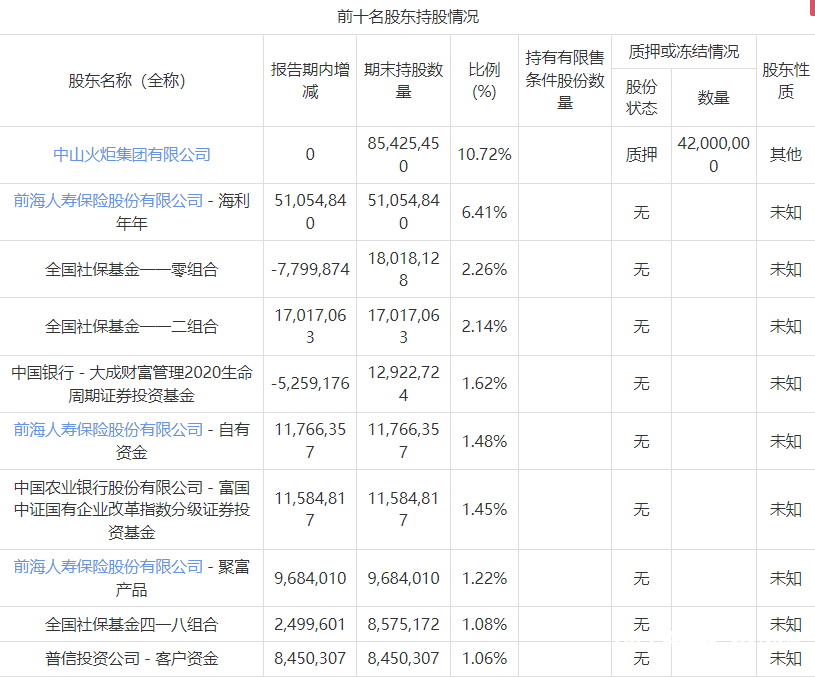Open the 中山火炬集团有限公司 shareholder link
This screenshot has height=678, width=815.
tap(132, 155)
